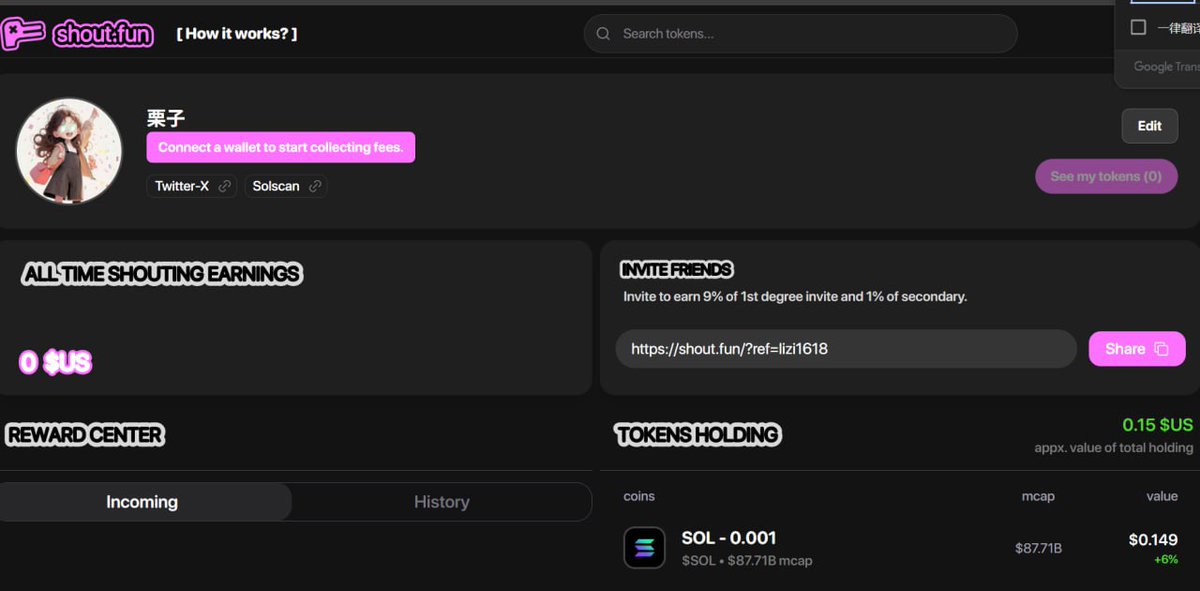The height and width of the screenshot is (591, 1200).
Task: Open the SOL - 0.001 holding row
Action: coord(900,548)
